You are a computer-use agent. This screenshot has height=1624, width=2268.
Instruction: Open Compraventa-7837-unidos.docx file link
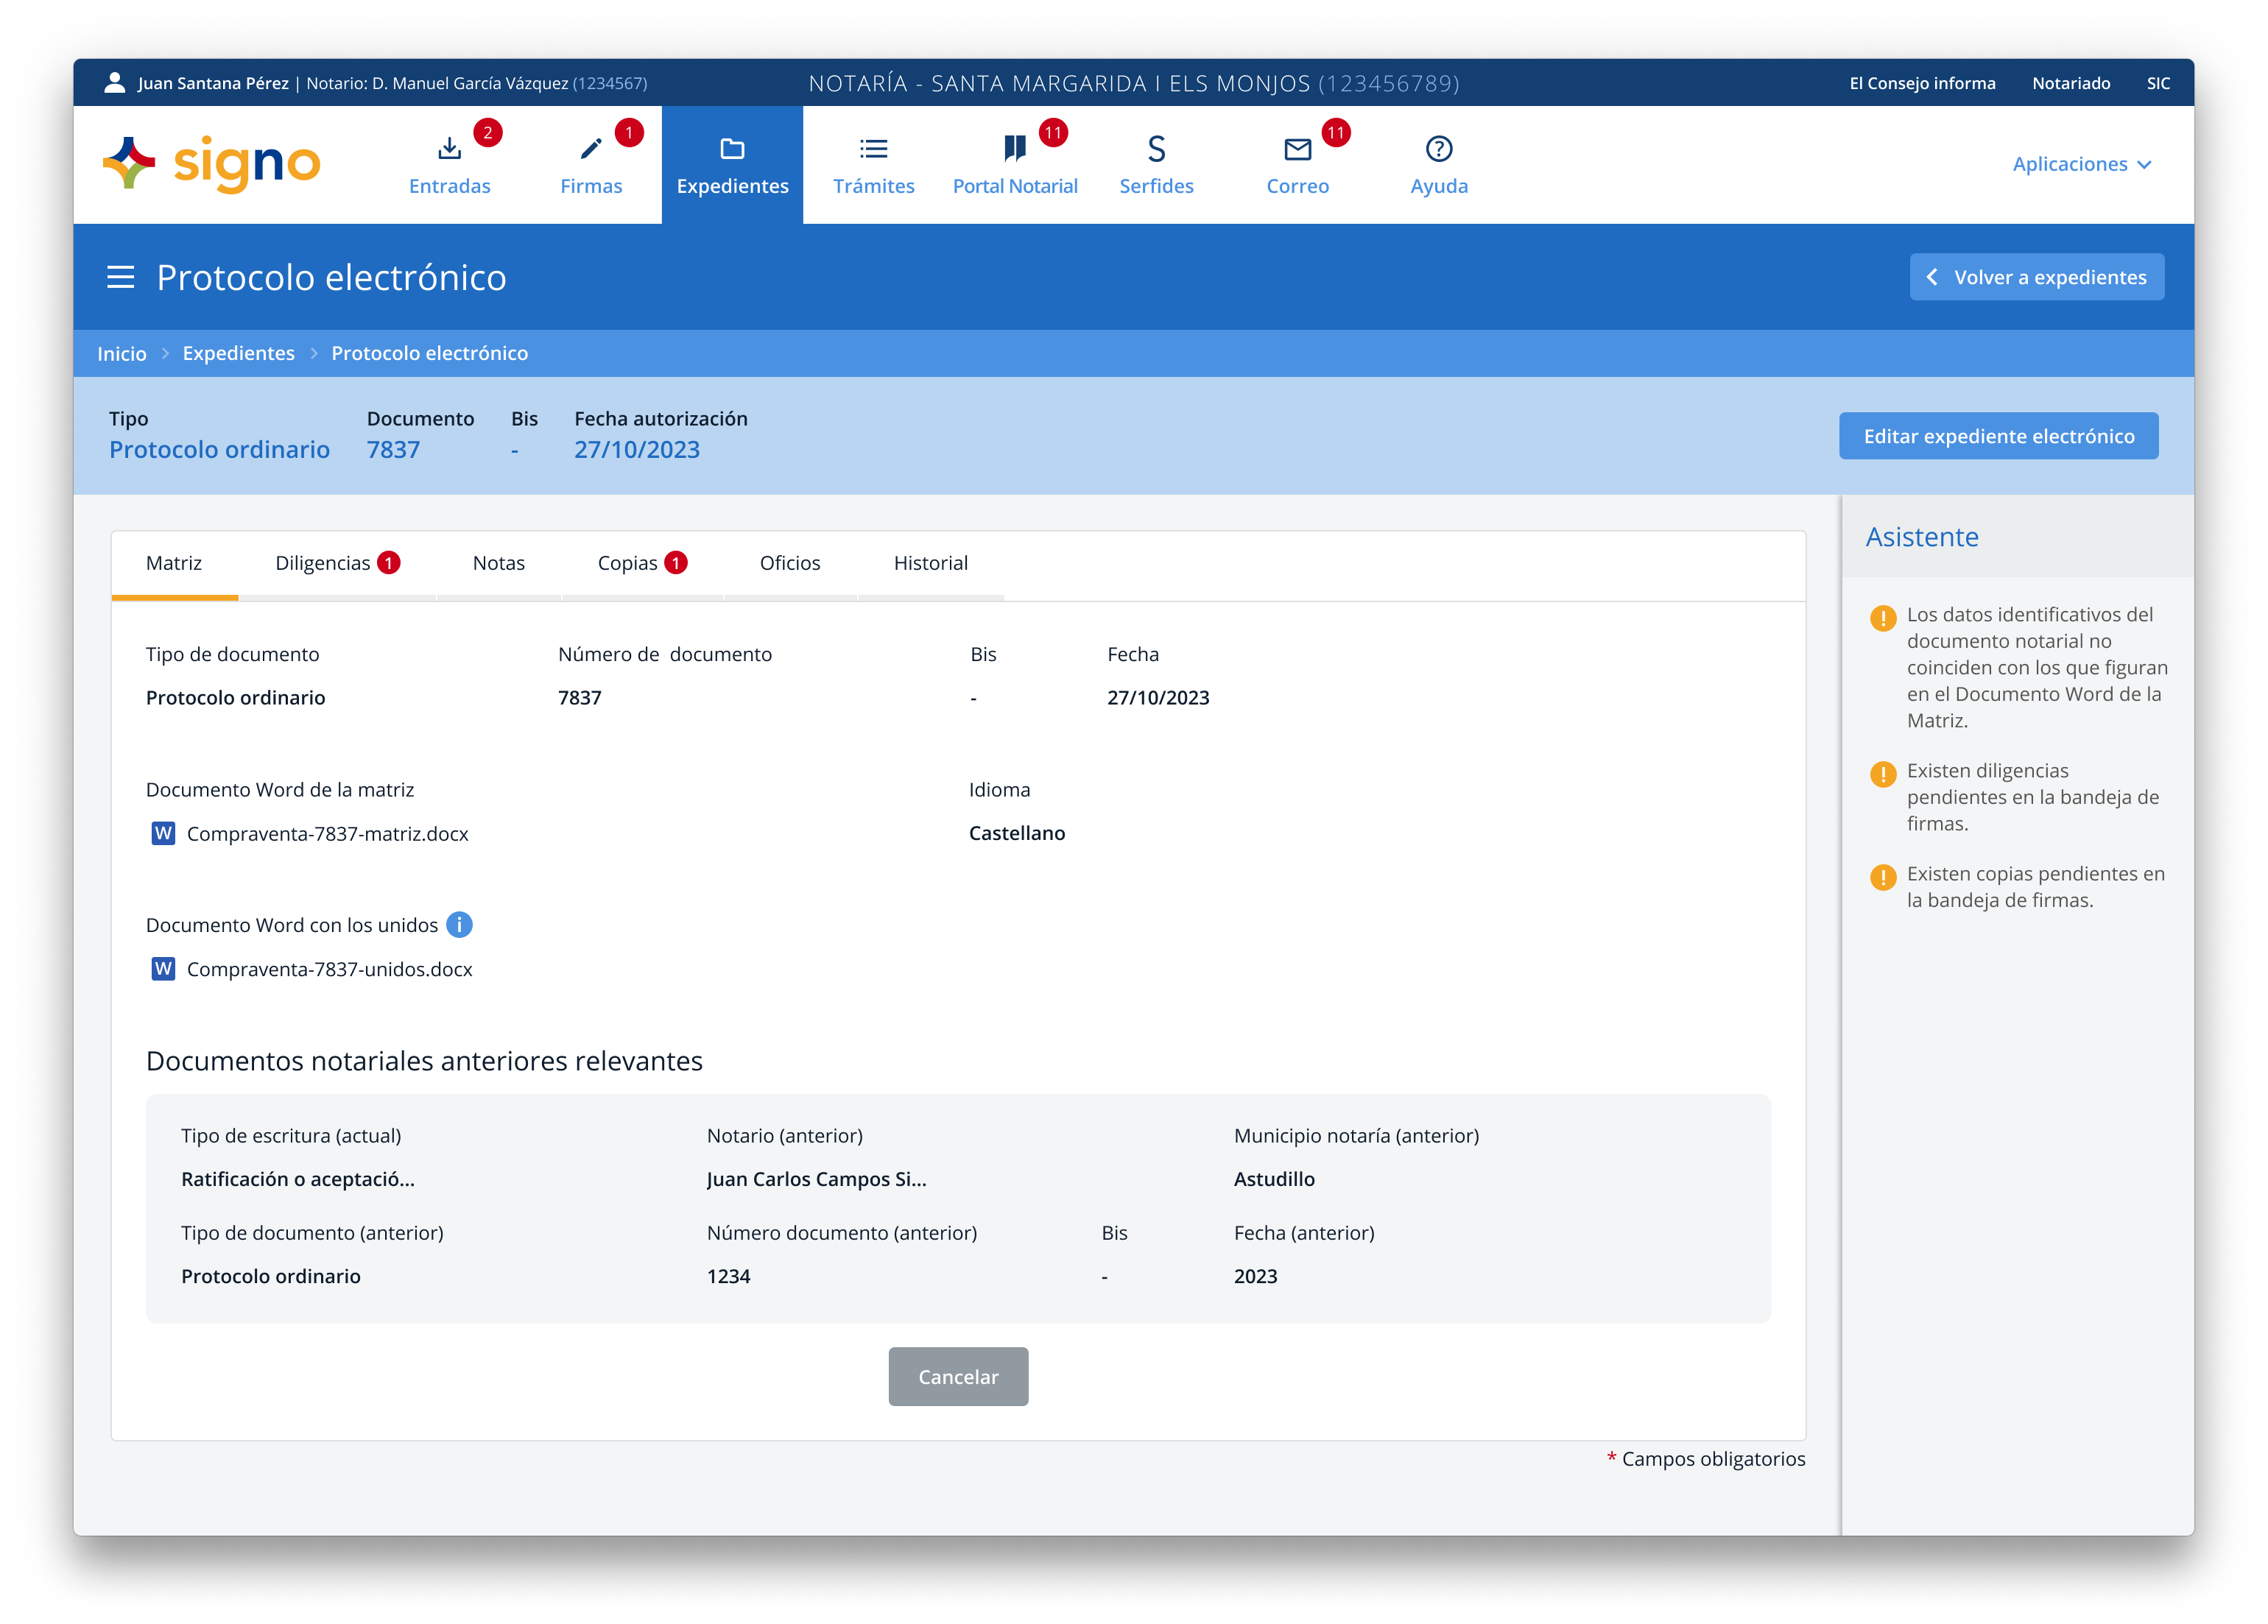(329, 969)
